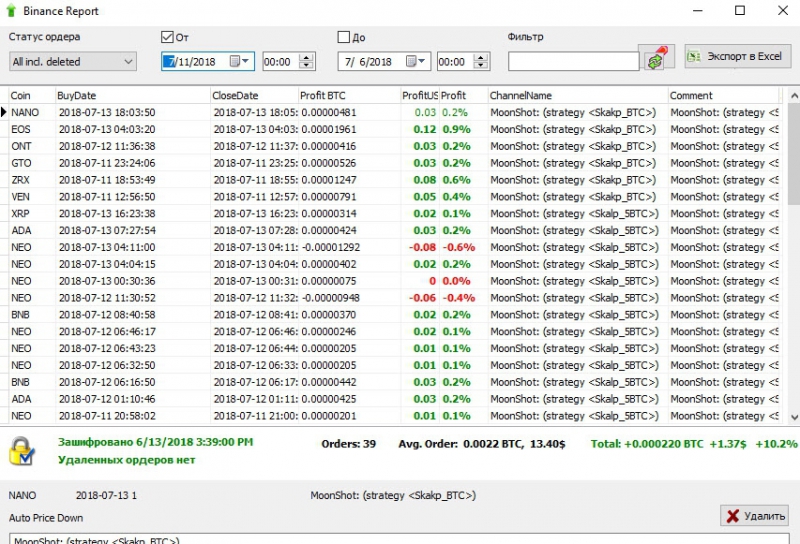Screen dimensions: 800x544
Task: Select the BNB row dated 2018-07-12 06:16:50
Action: [394, 382]
